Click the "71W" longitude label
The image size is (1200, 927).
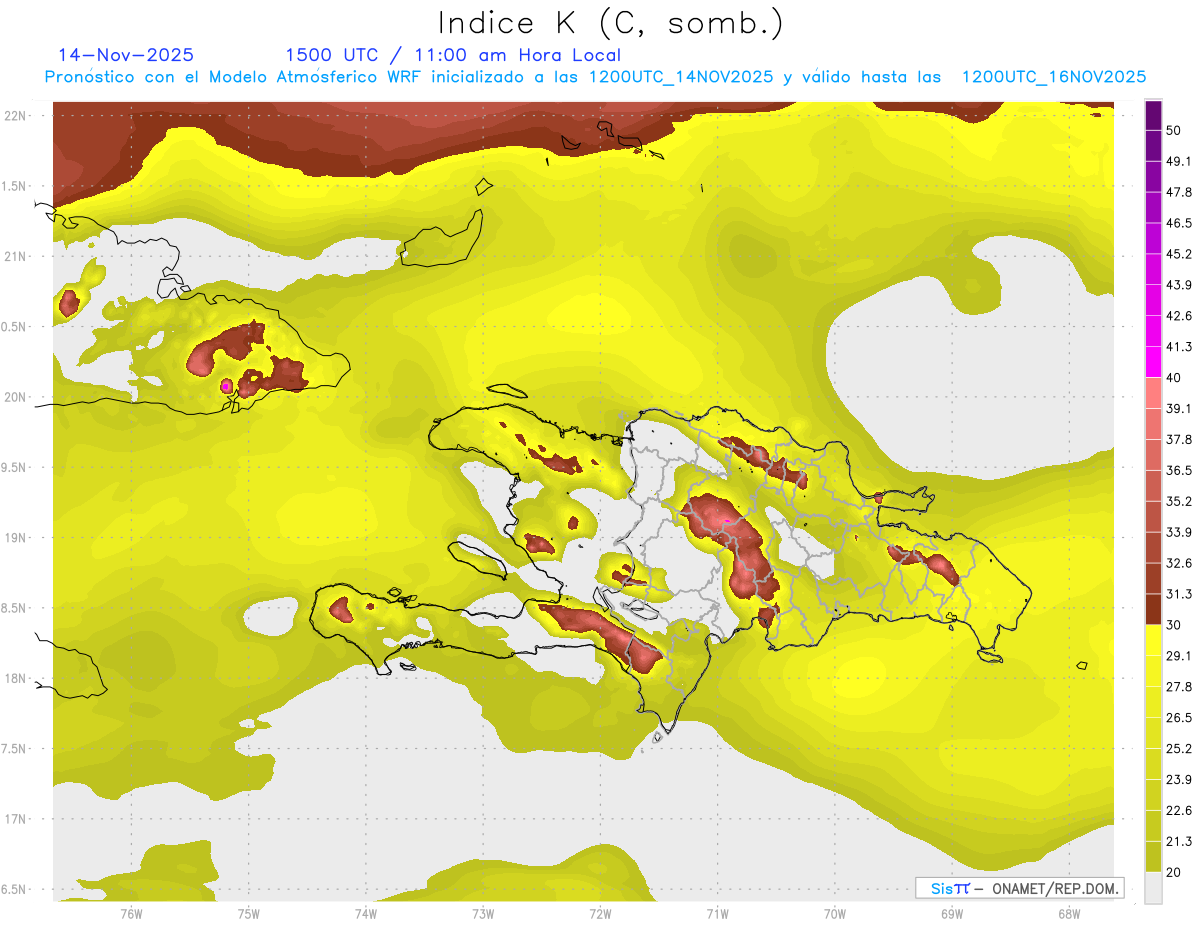[717, 914]
